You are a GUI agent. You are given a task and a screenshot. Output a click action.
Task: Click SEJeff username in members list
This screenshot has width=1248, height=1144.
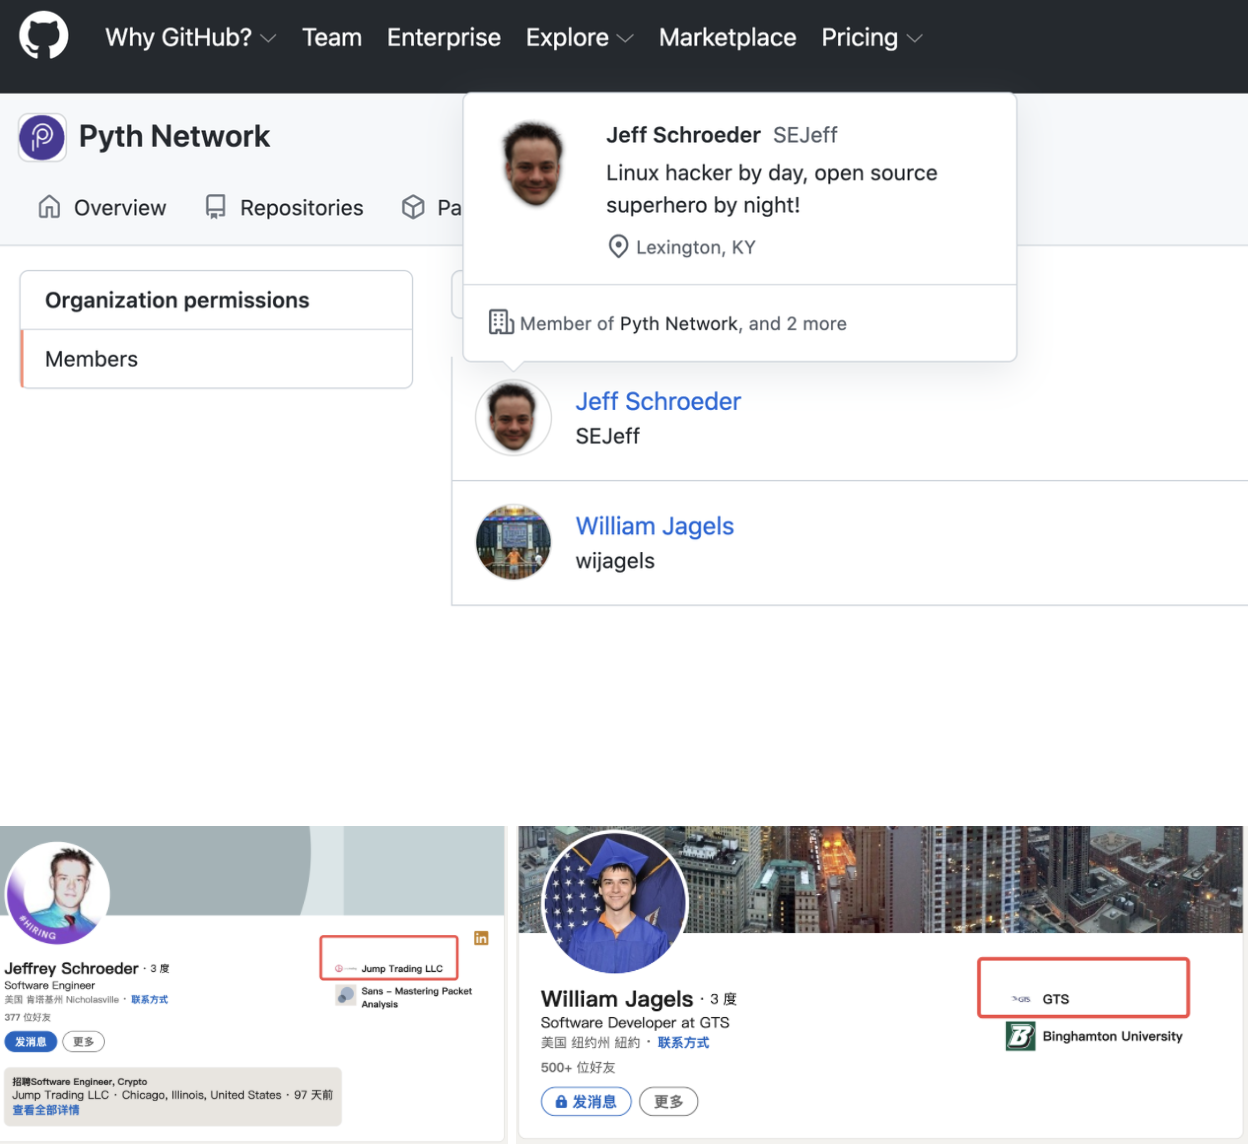click(607, 436)
